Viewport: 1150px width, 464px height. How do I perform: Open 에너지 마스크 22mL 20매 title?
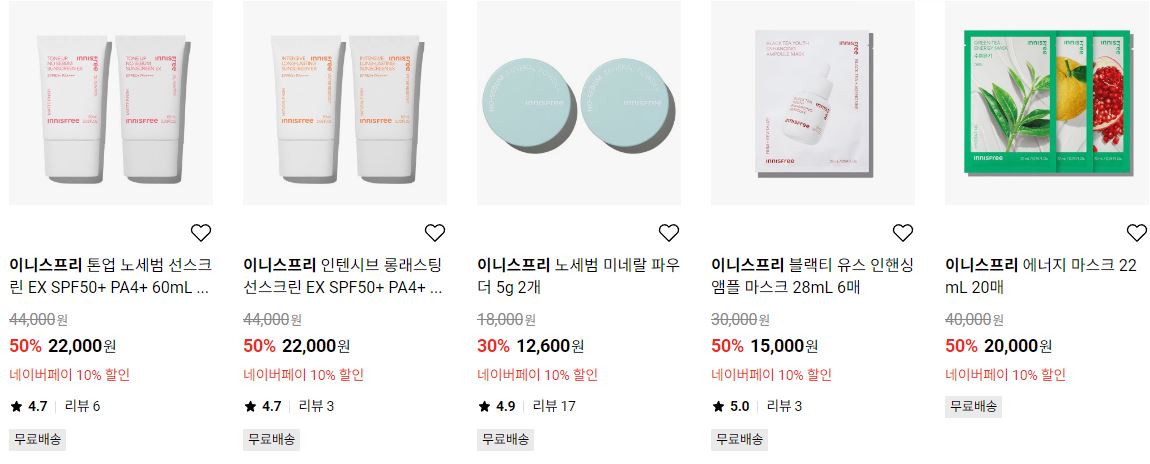(1041, 276)
